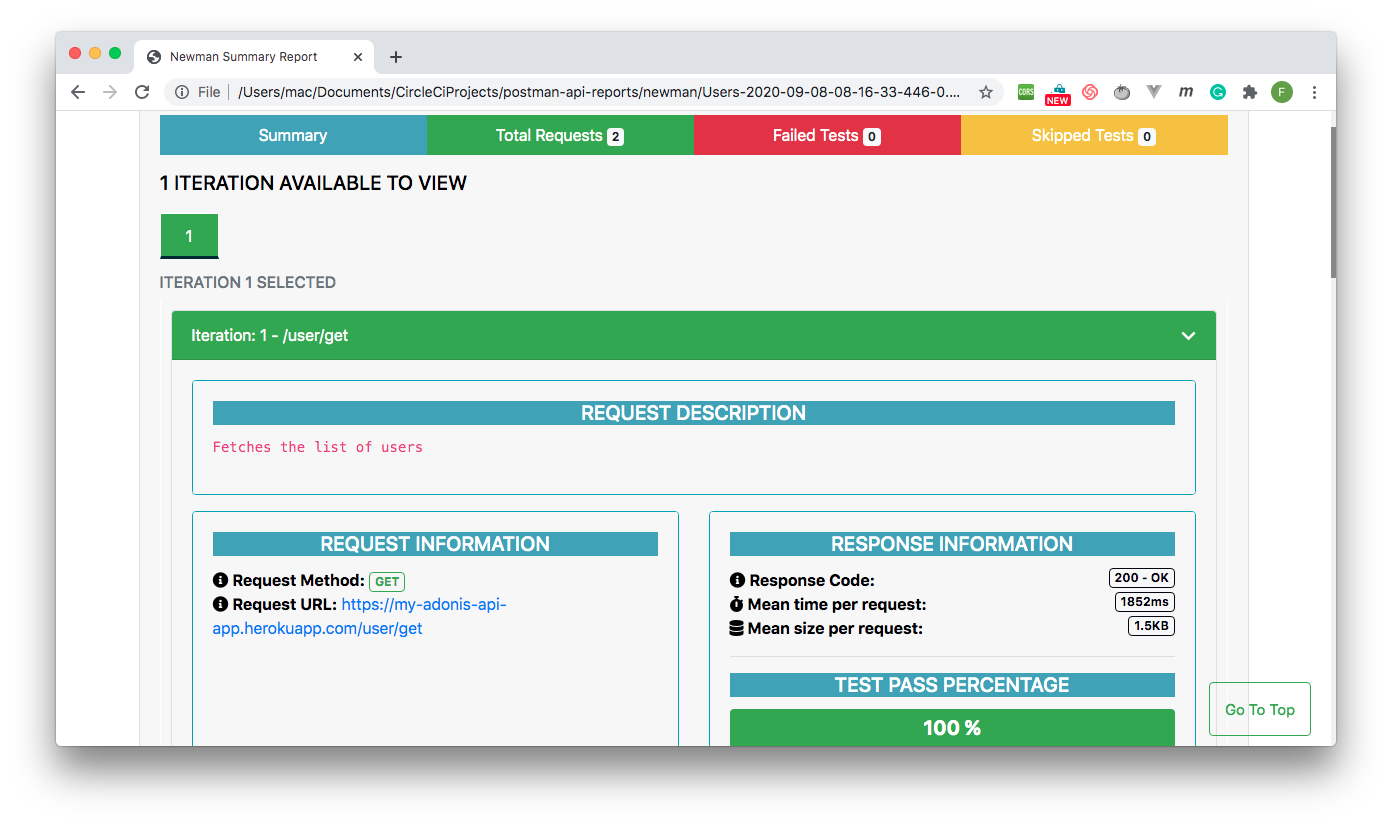Open the Vue devtools extension icon

tap(1153, 92)
